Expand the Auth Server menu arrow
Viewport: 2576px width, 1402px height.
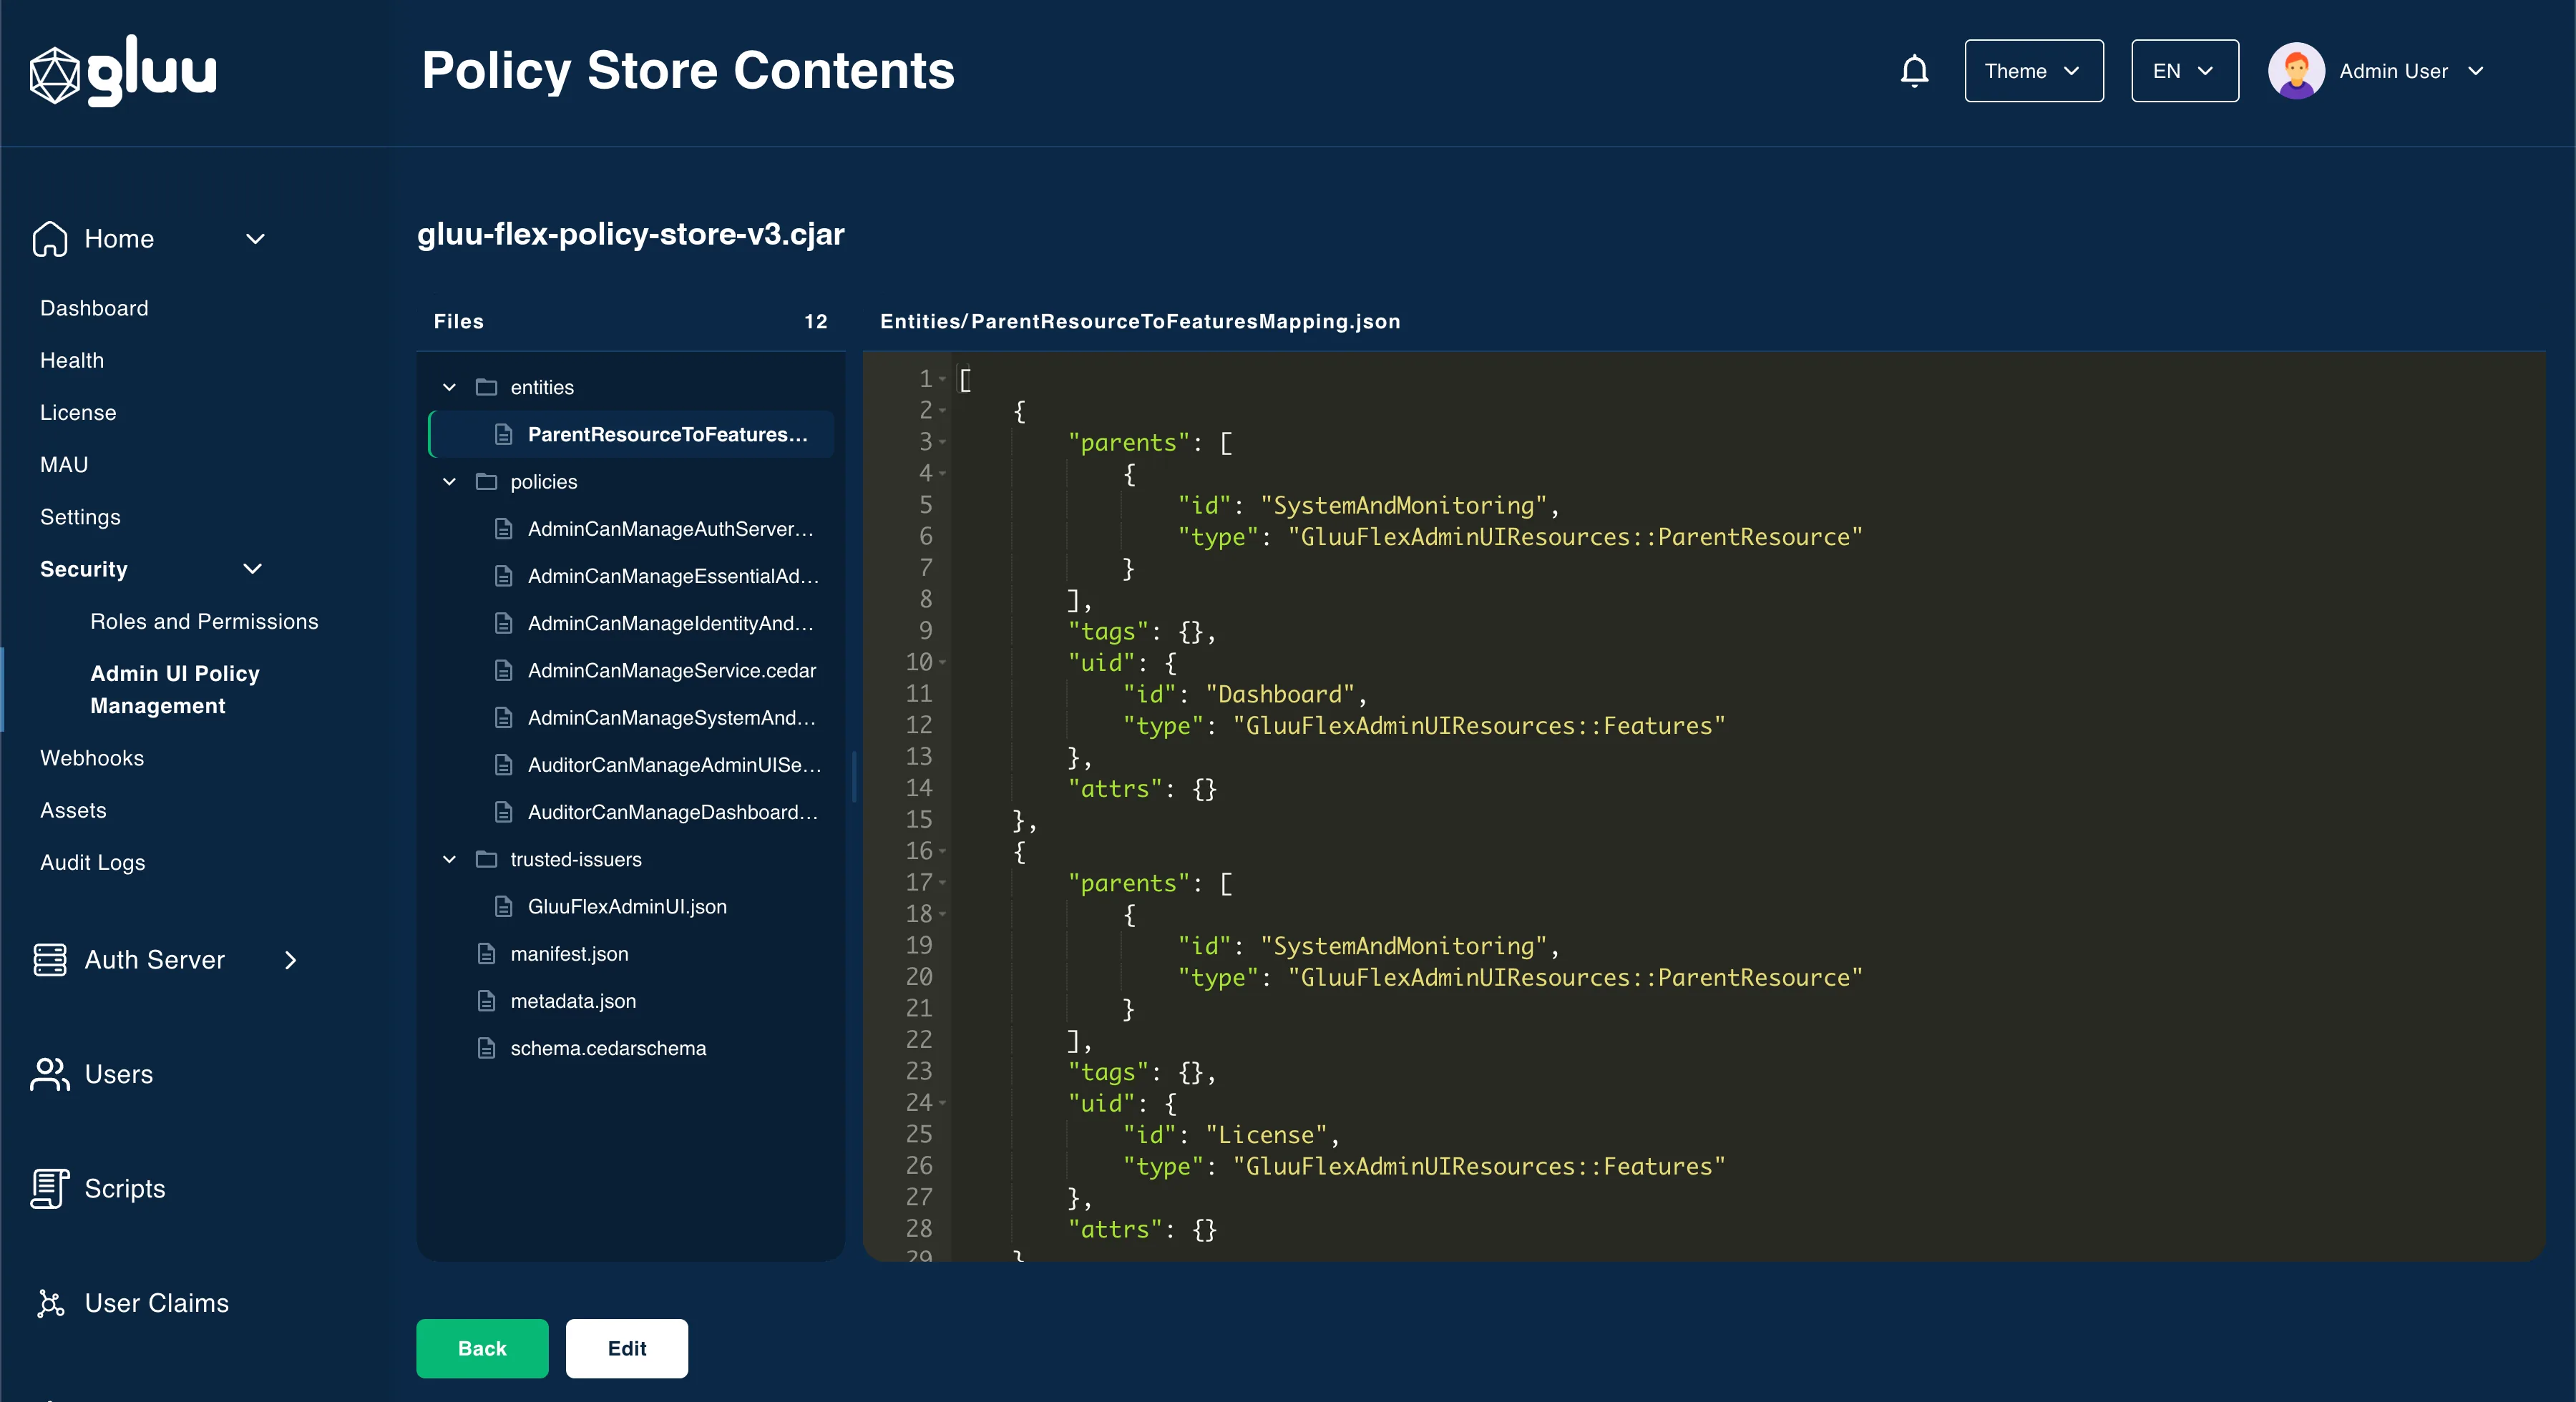click(290, 960)
